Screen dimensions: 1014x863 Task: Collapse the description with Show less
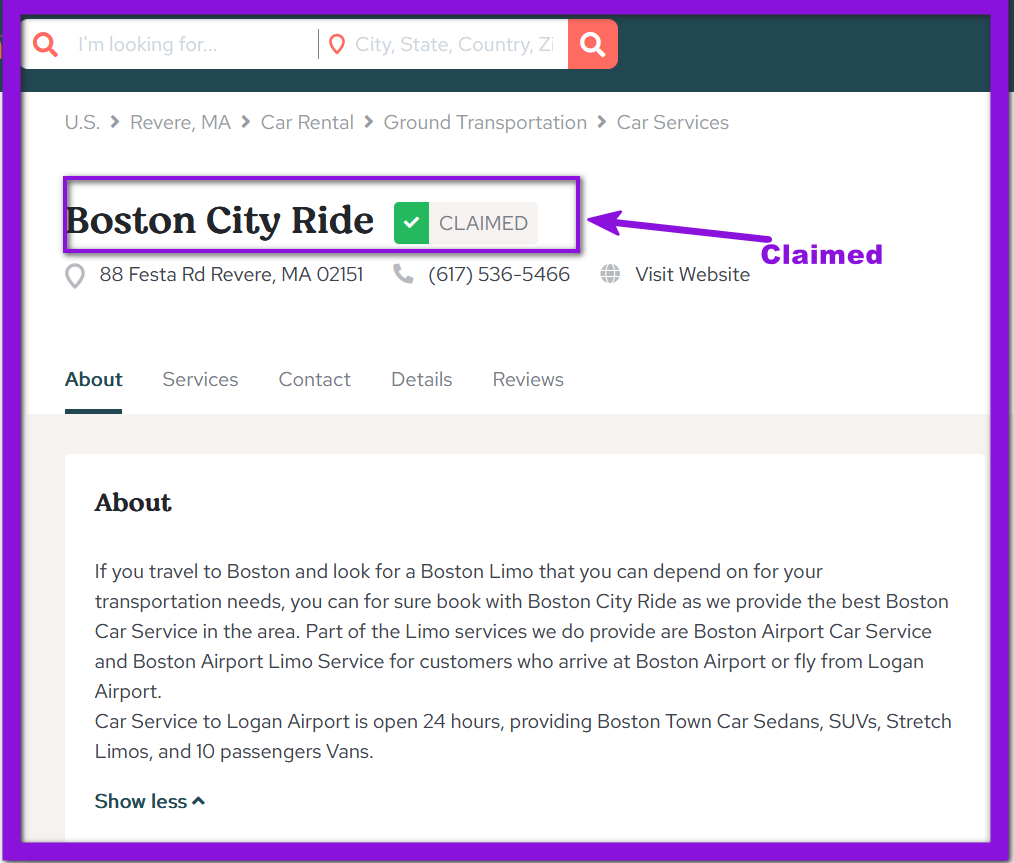pos(149,801)
